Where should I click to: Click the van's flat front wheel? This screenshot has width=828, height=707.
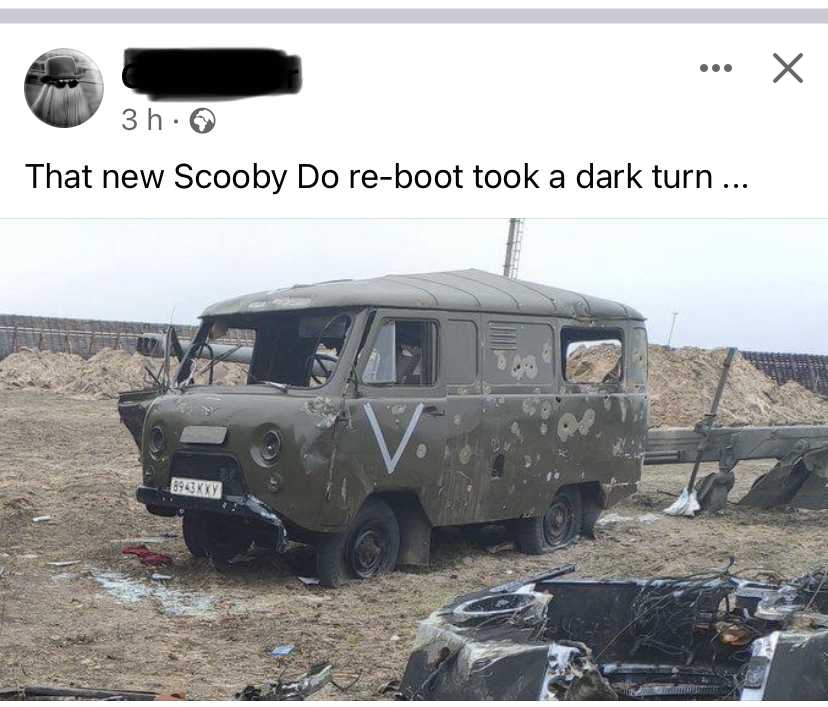[x=364, y=544]
